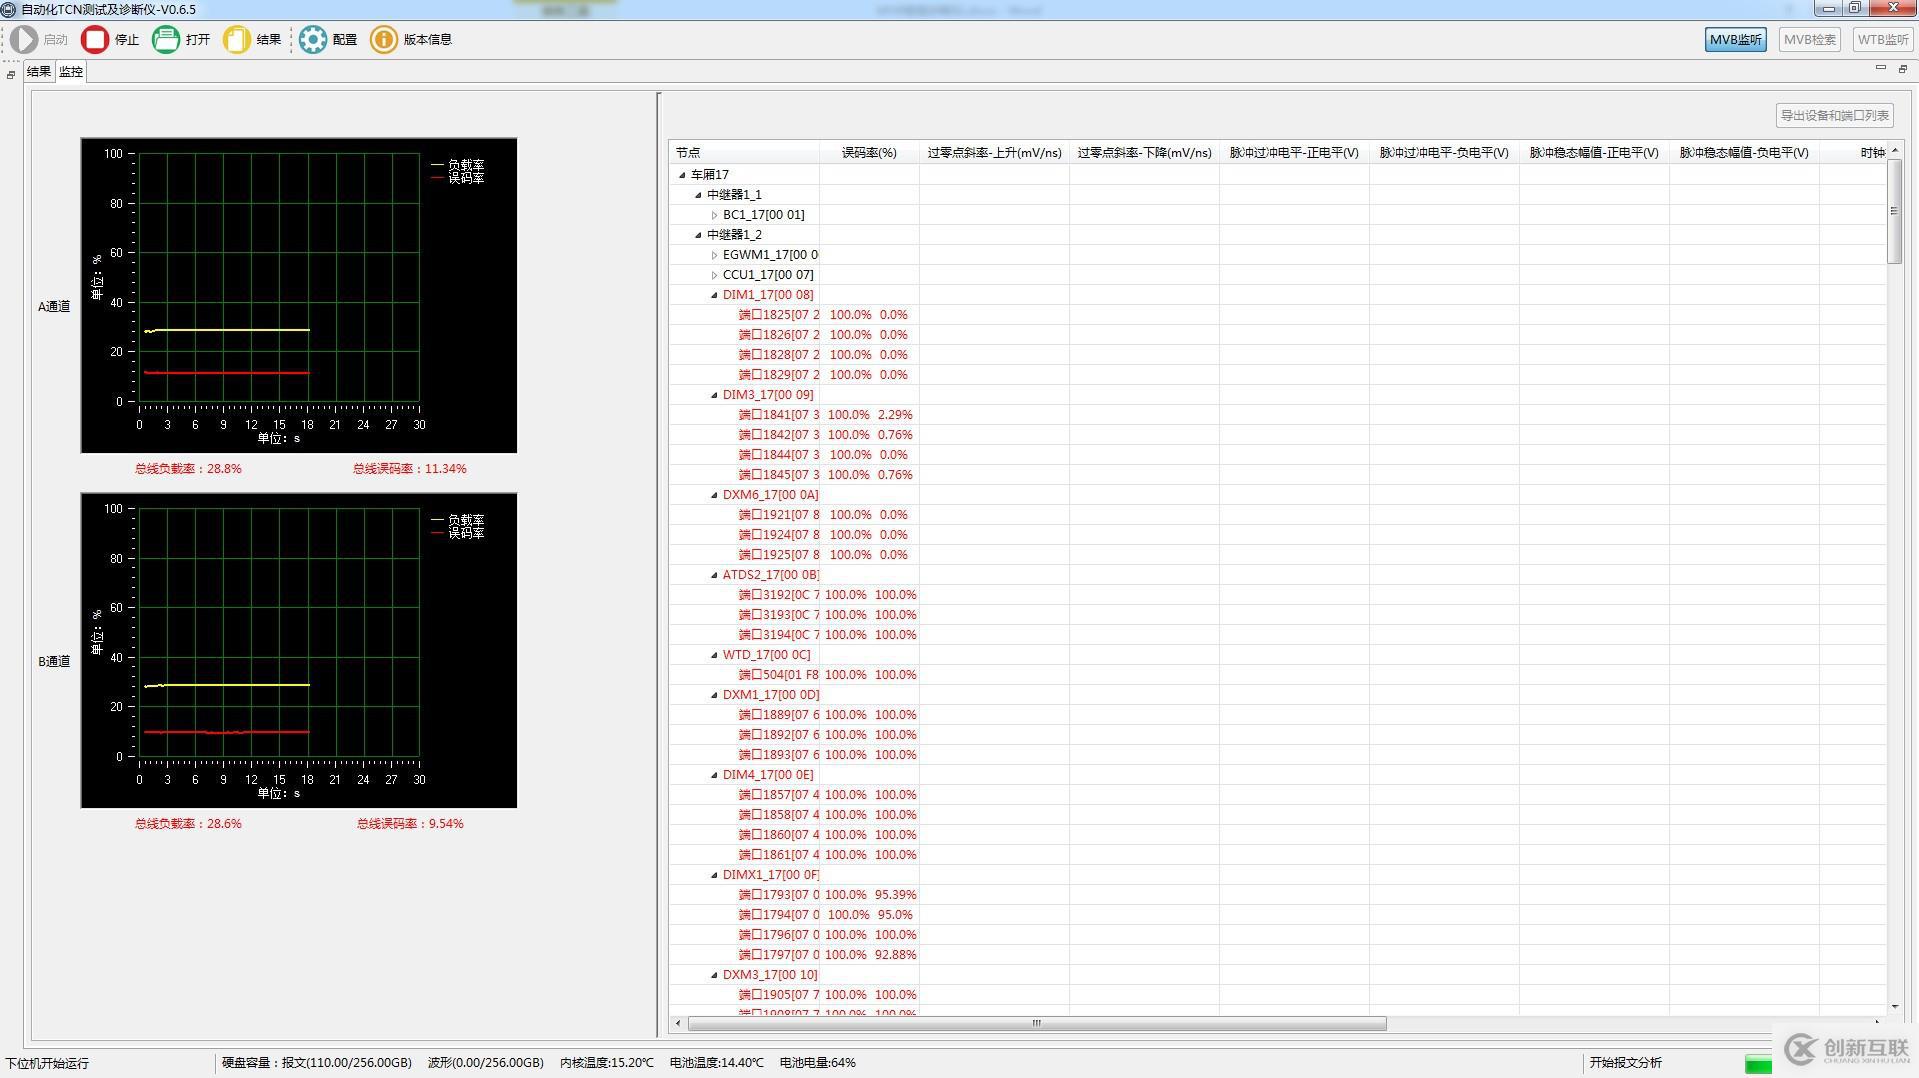
Task: Click the 导出设备和端口列表 export button
Action: tap(1834, 116)
